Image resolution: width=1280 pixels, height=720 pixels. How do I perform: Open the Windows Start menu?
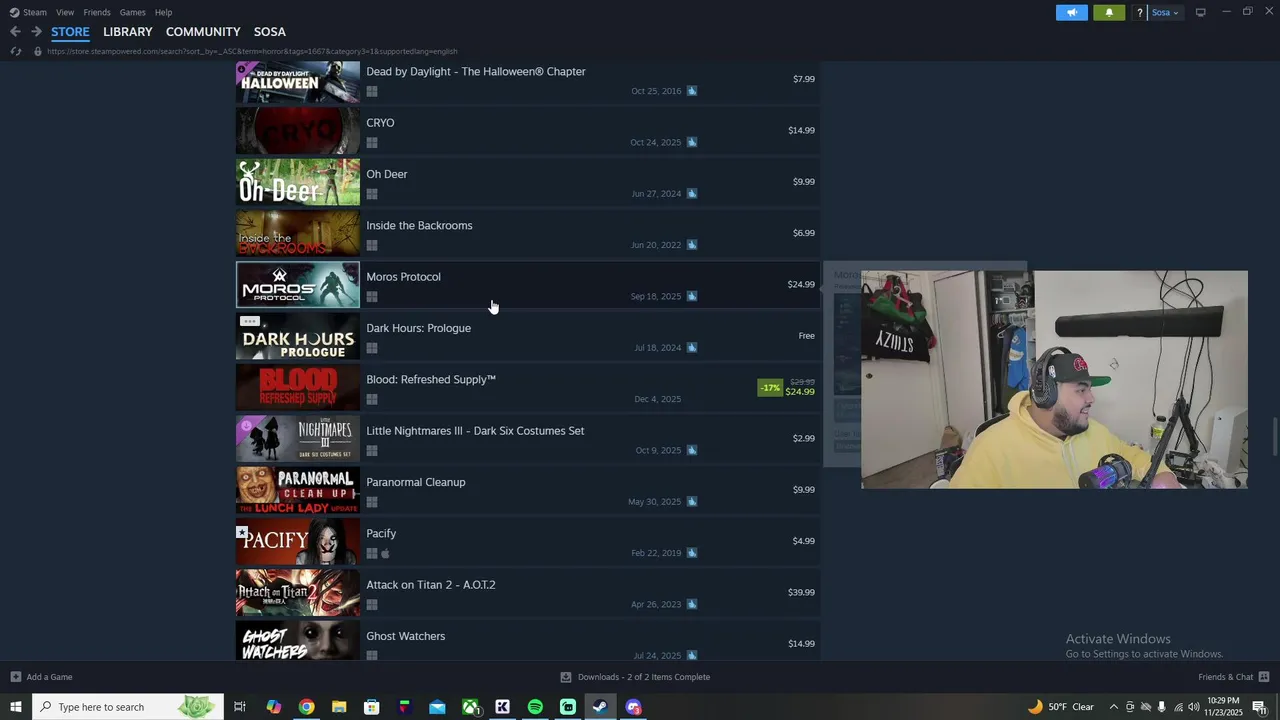click(16, 707)
